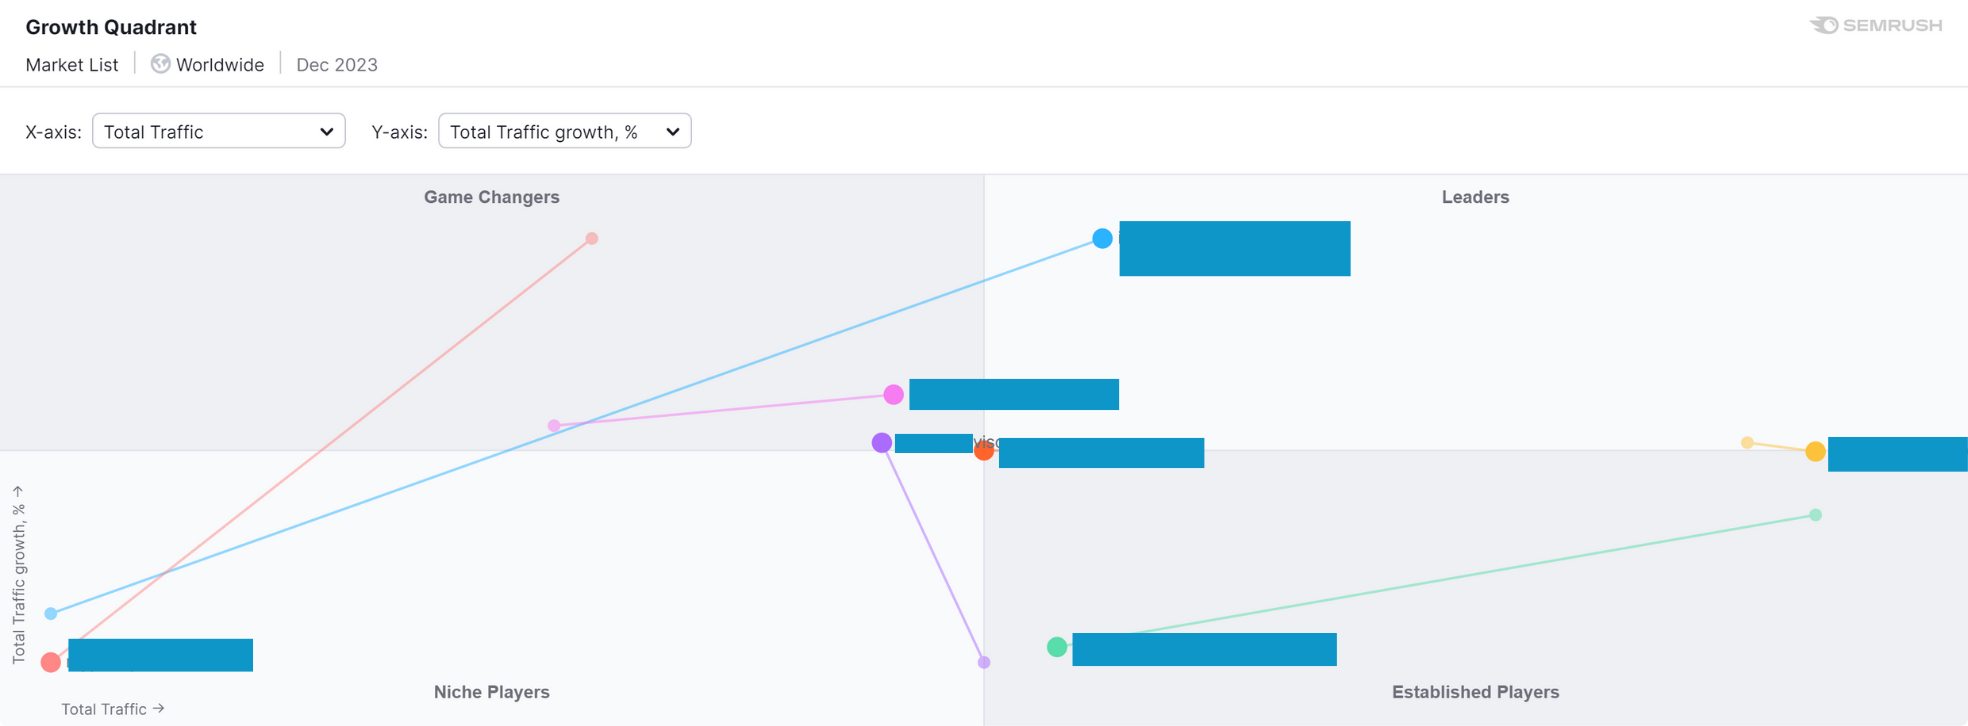Select the large pink-magenta data point

point(893,395)
